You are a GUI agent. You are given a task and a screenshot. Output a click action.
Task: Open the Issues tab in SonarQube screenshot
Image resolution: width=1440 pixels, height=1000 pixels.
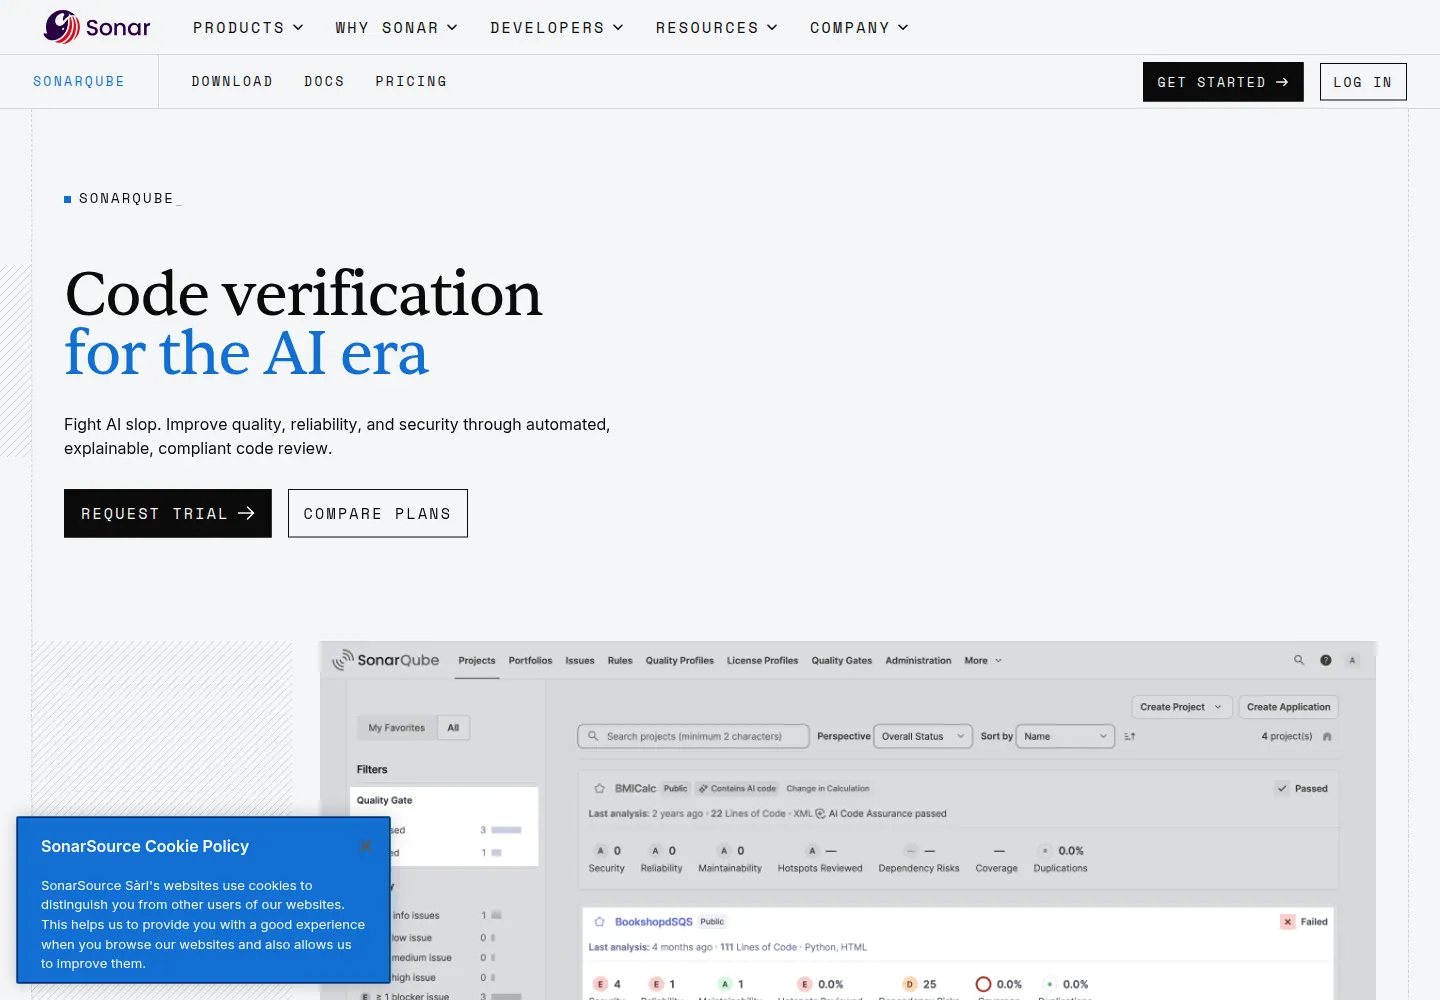580,660
